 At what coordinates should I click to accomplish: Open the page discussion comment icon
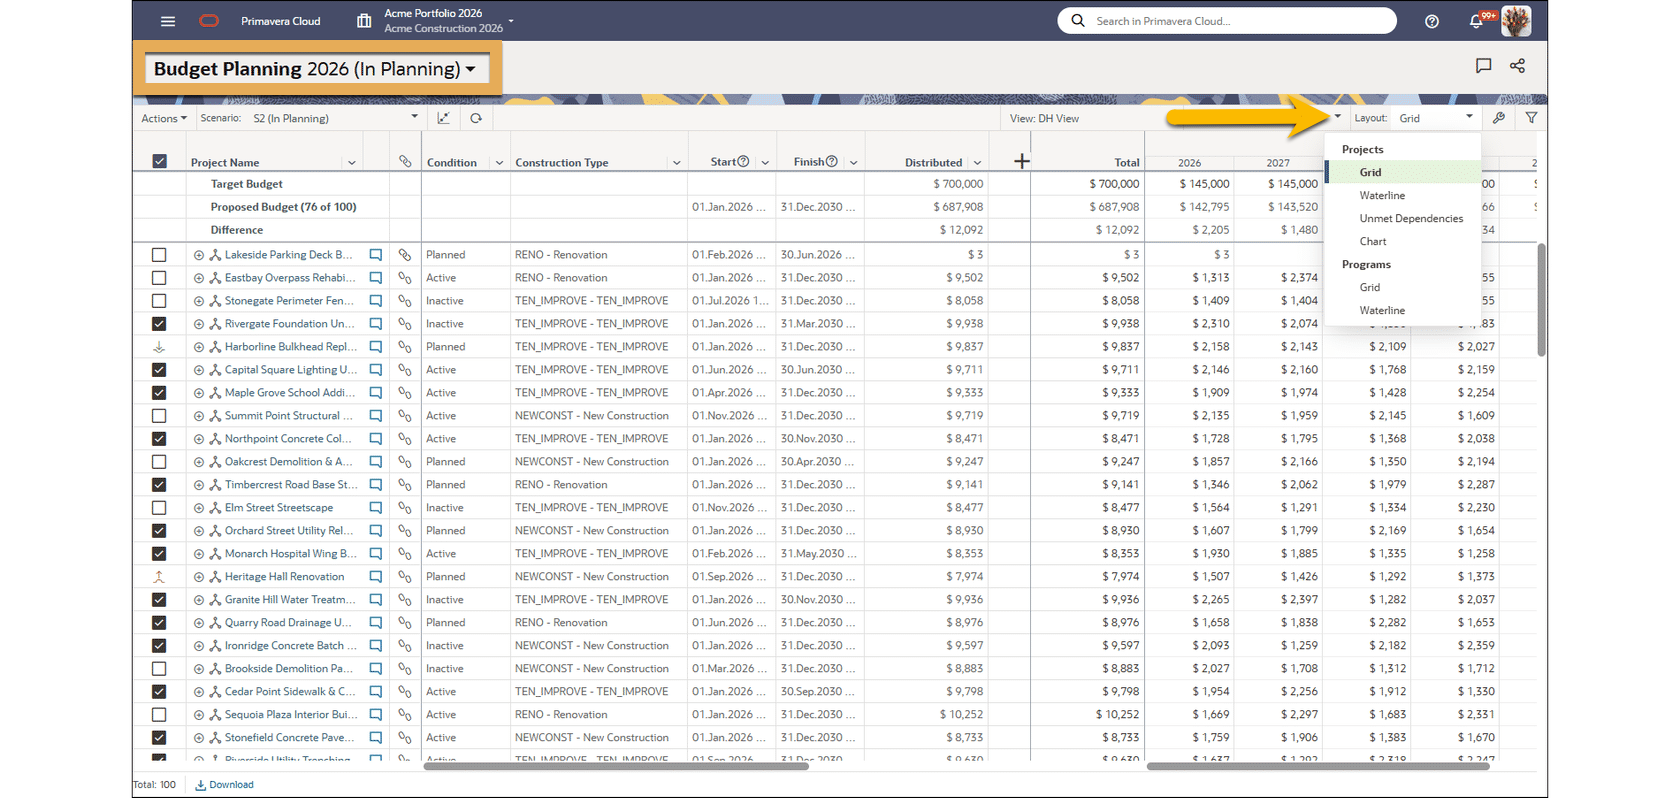[x=1484, y=66]
